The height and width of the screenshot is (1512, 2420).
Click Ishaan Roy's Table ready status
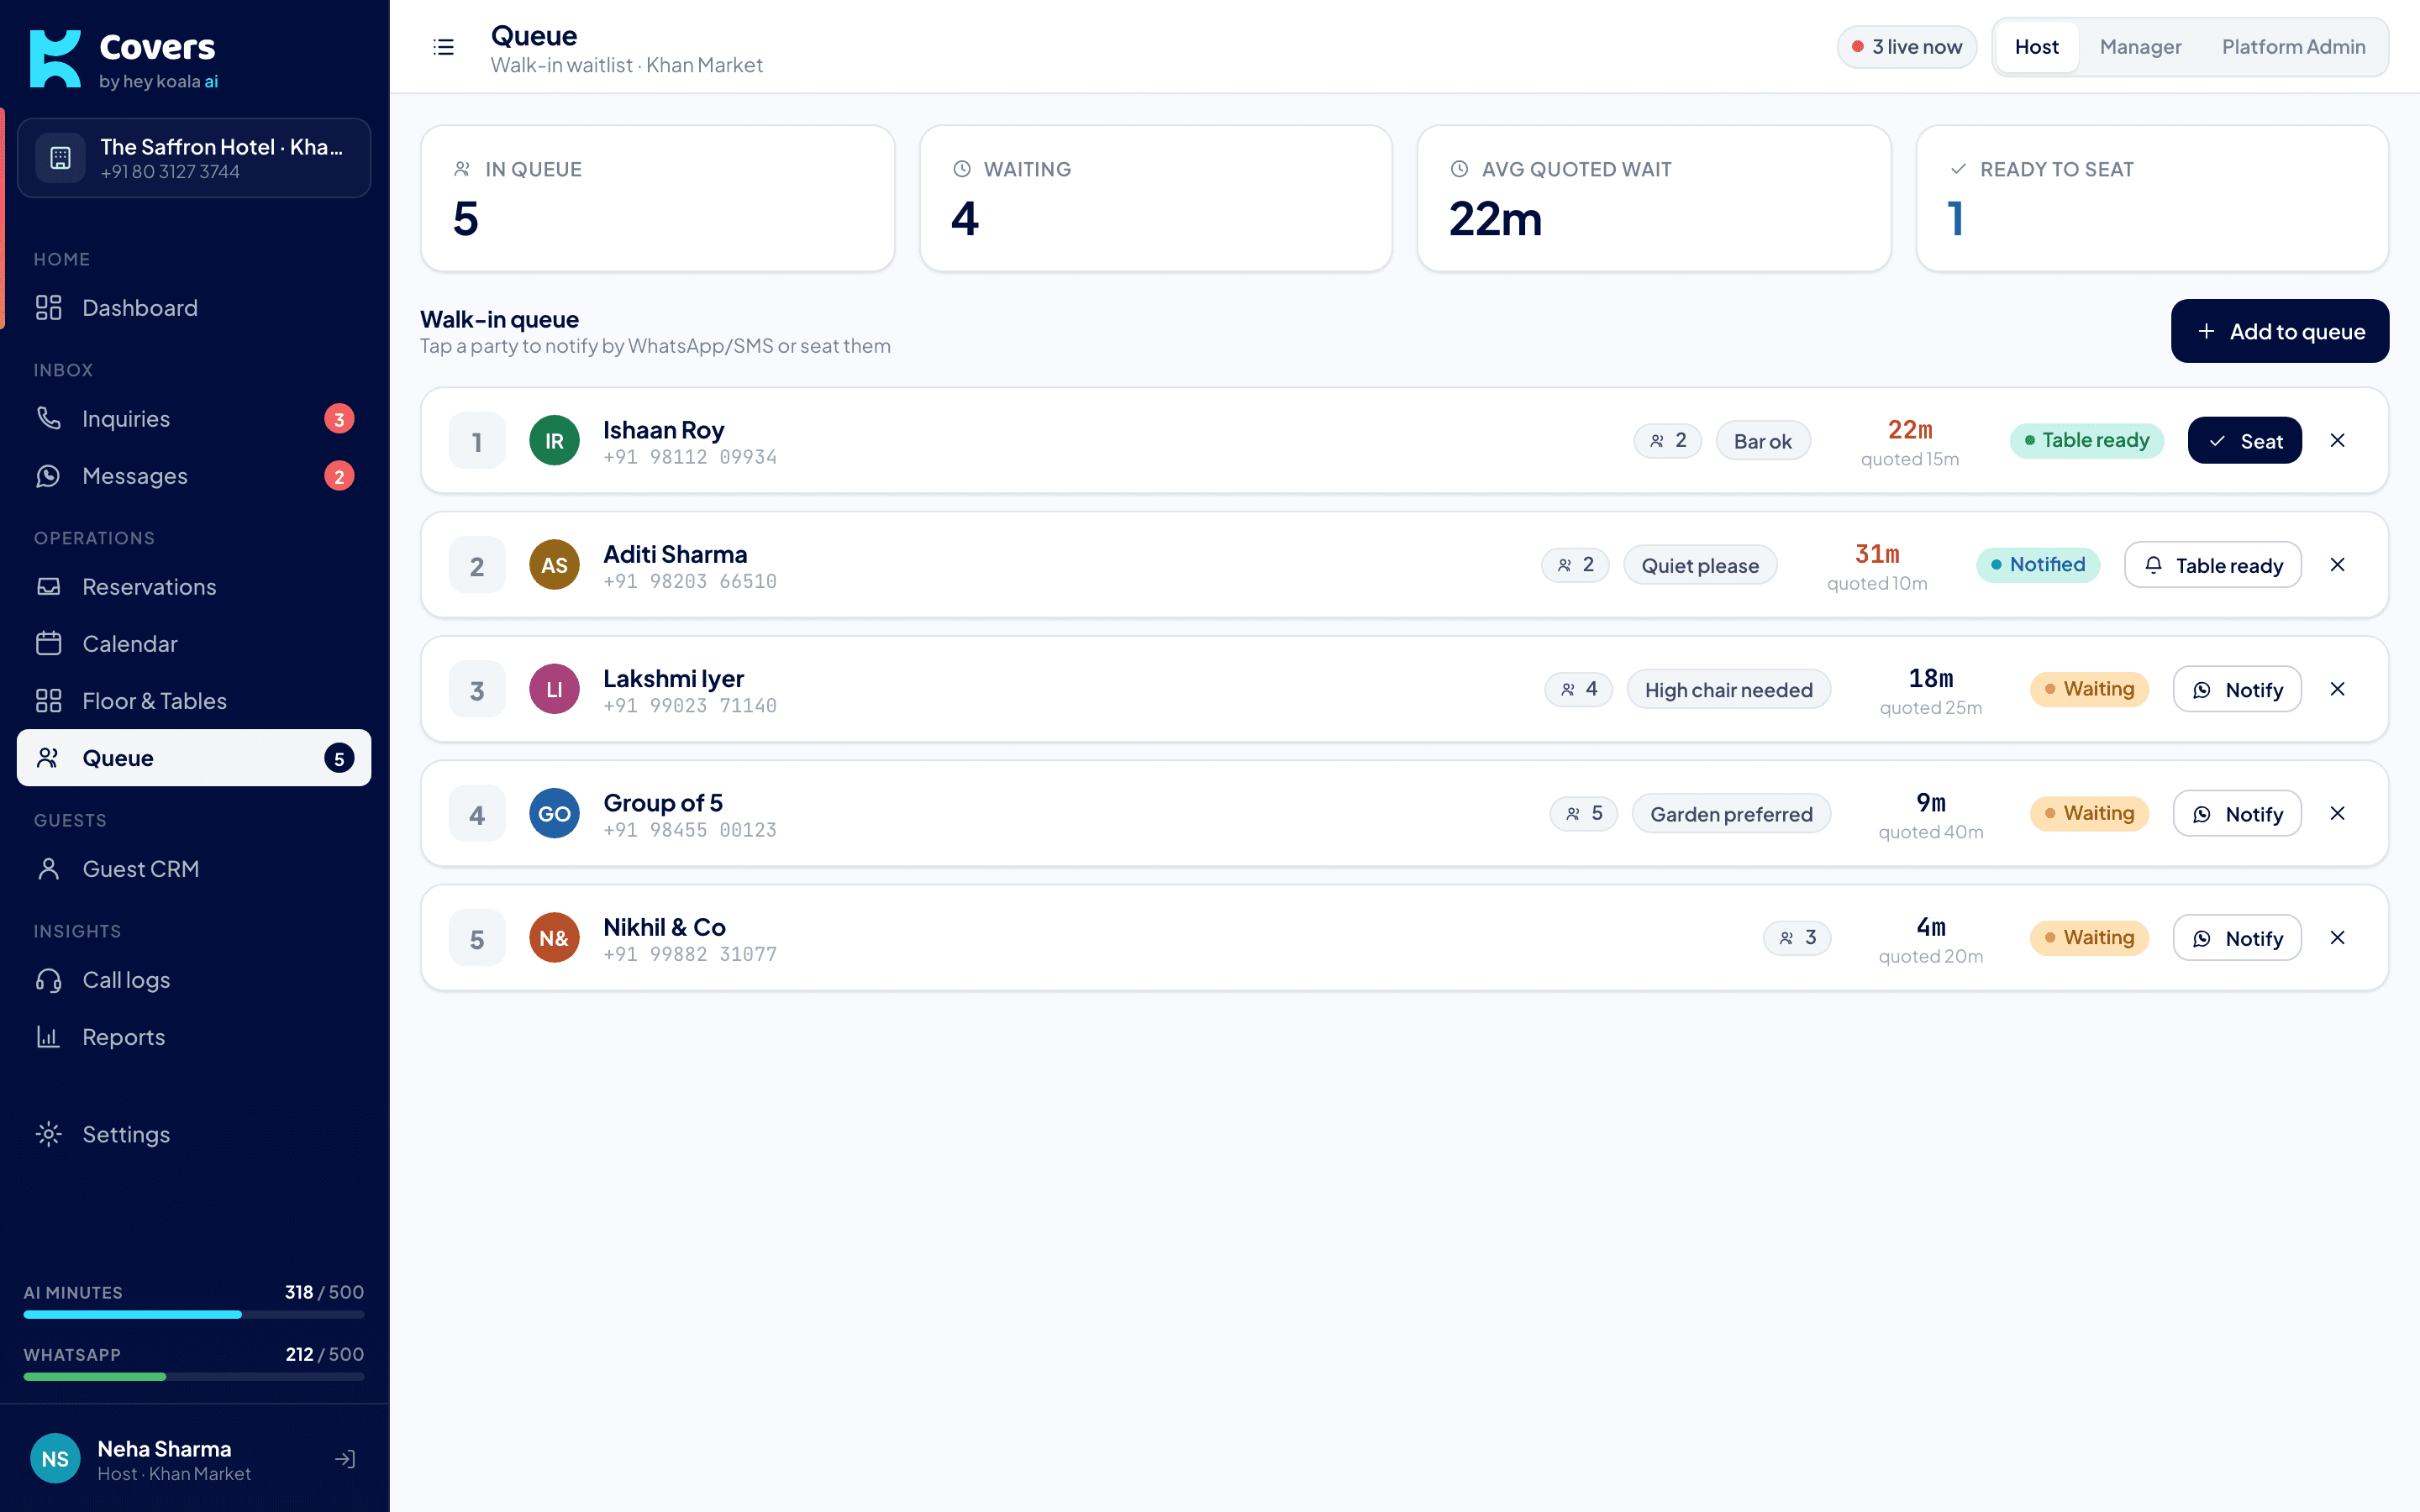coord(2086,441)
